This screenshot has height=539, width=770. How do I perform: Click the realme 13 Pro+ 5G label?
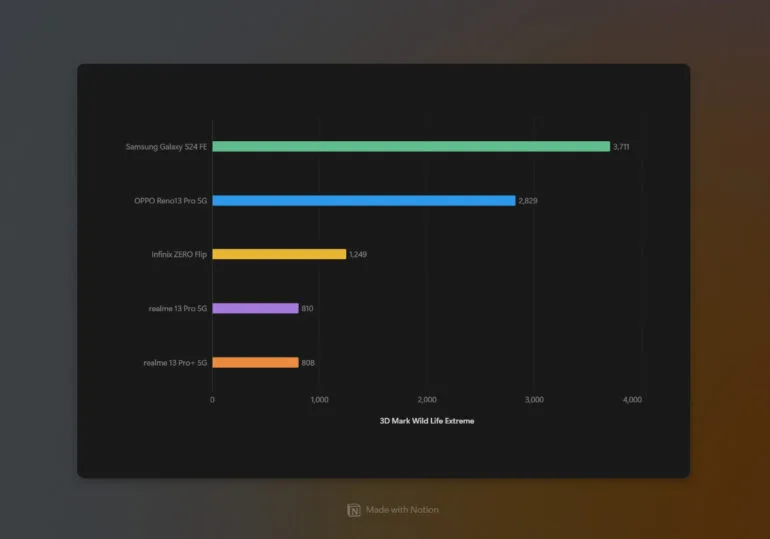coord(175,363)
